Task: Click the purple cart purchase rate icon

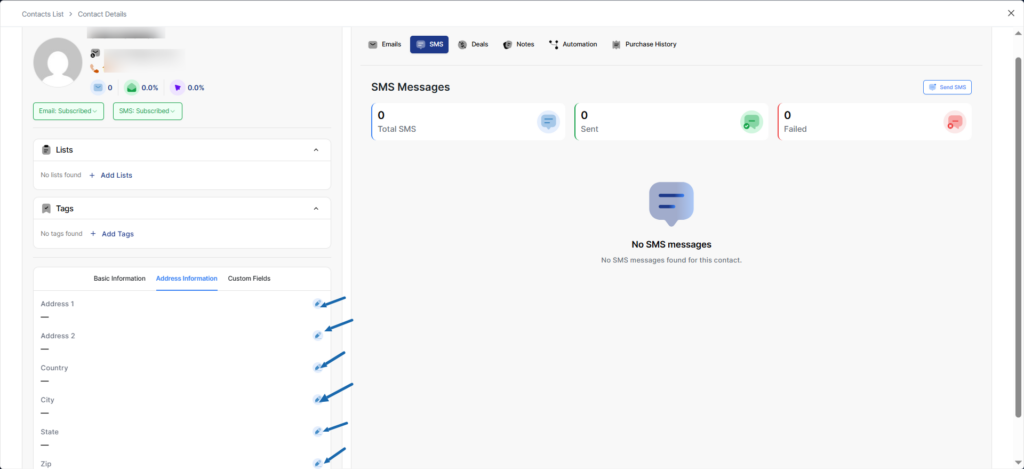Action: 177,88
